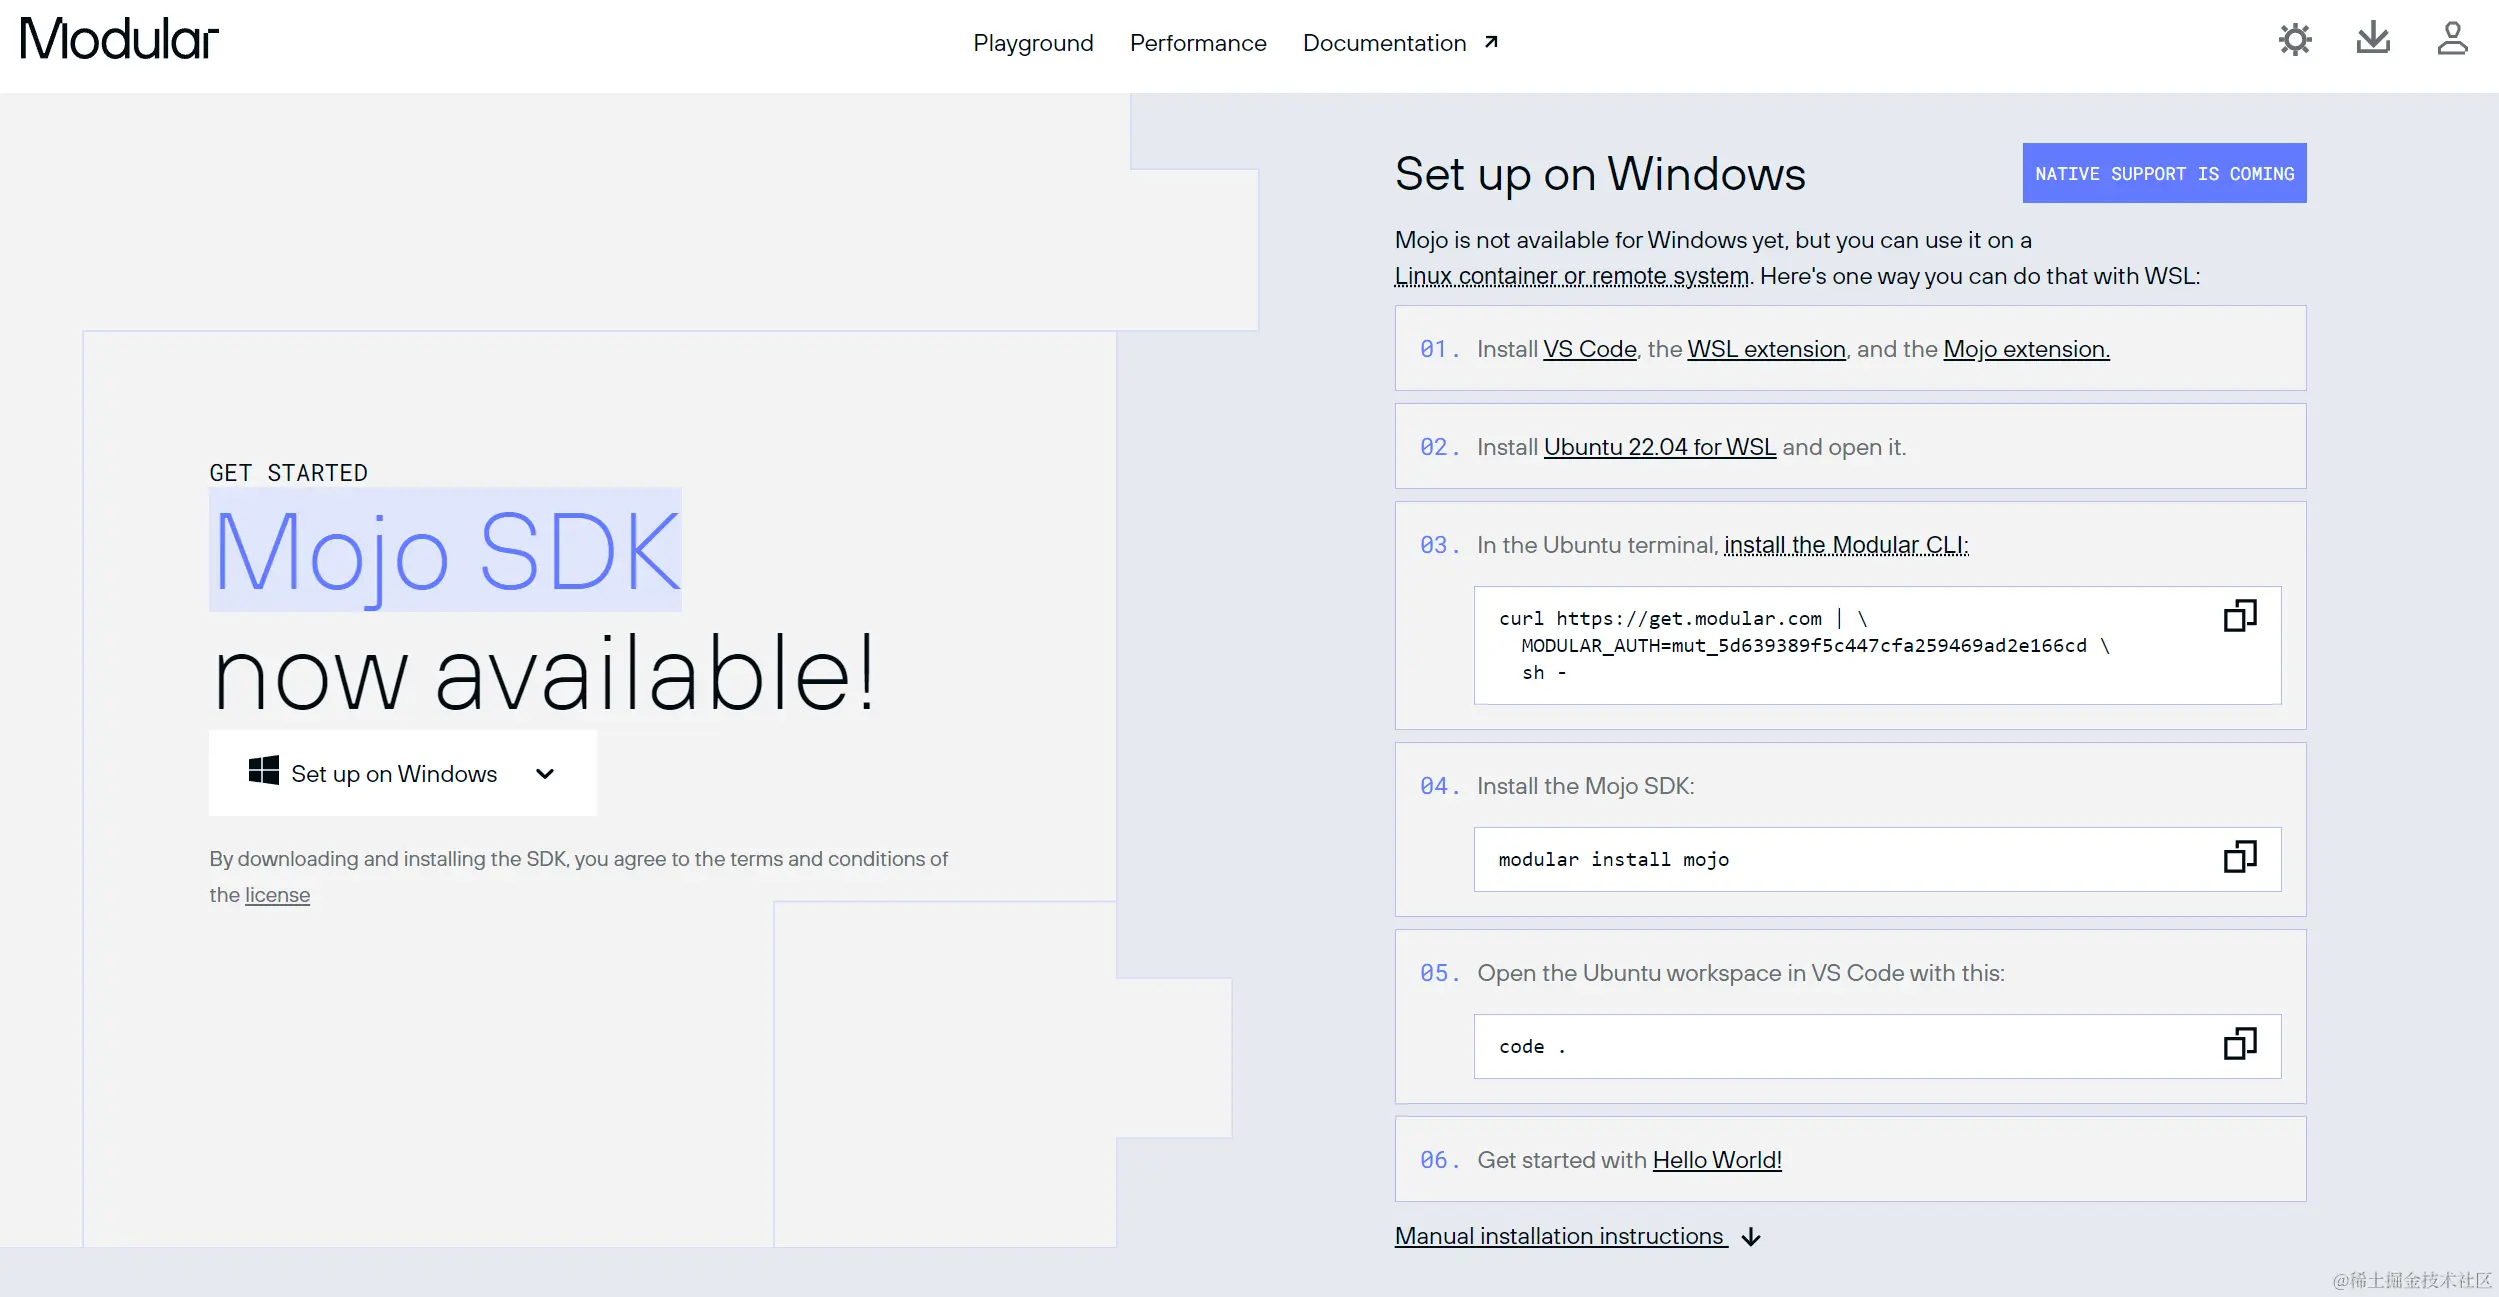Copy the 'modular install mojo' command
Viewport: 2499px width, 1297px height.
point(2239,857)
